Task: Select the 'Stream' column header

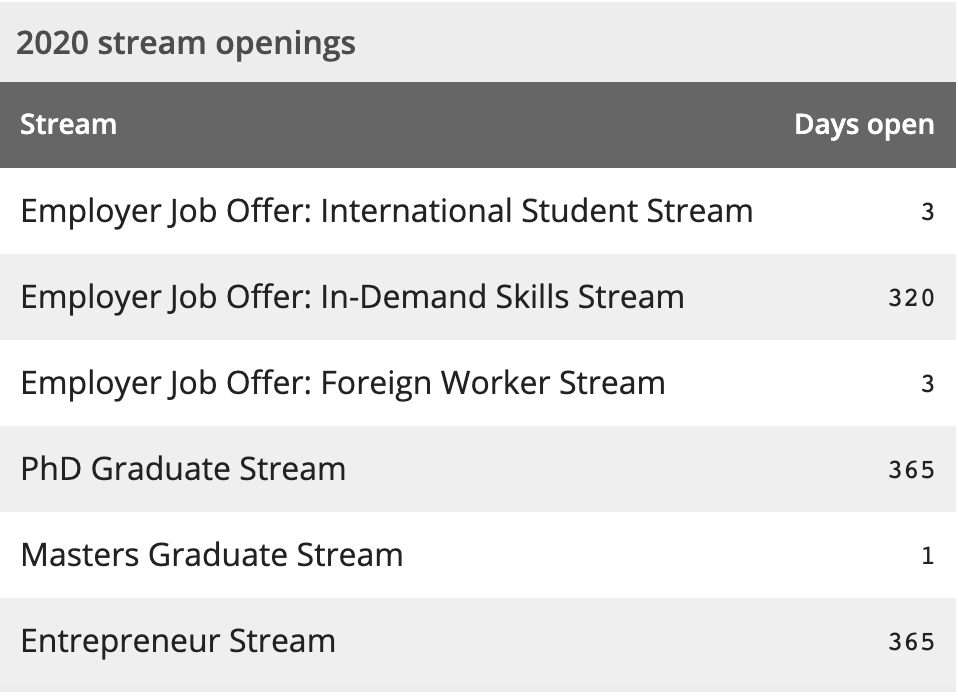Action: 68,124
